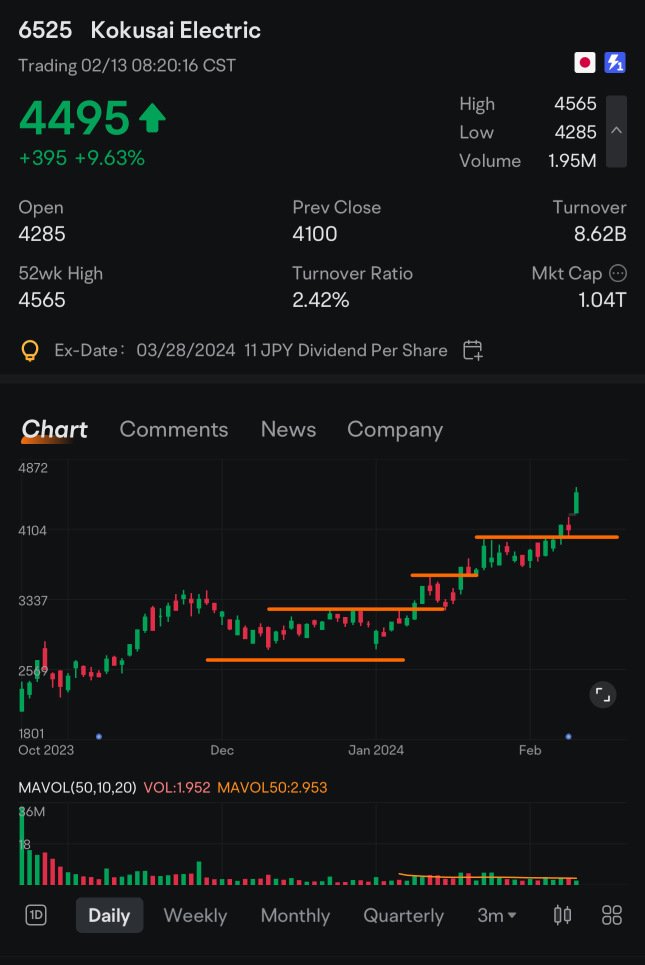645x965 pixels.
Task: Collapse the quote details with the up chevron
Action: (x=616, y=131)
